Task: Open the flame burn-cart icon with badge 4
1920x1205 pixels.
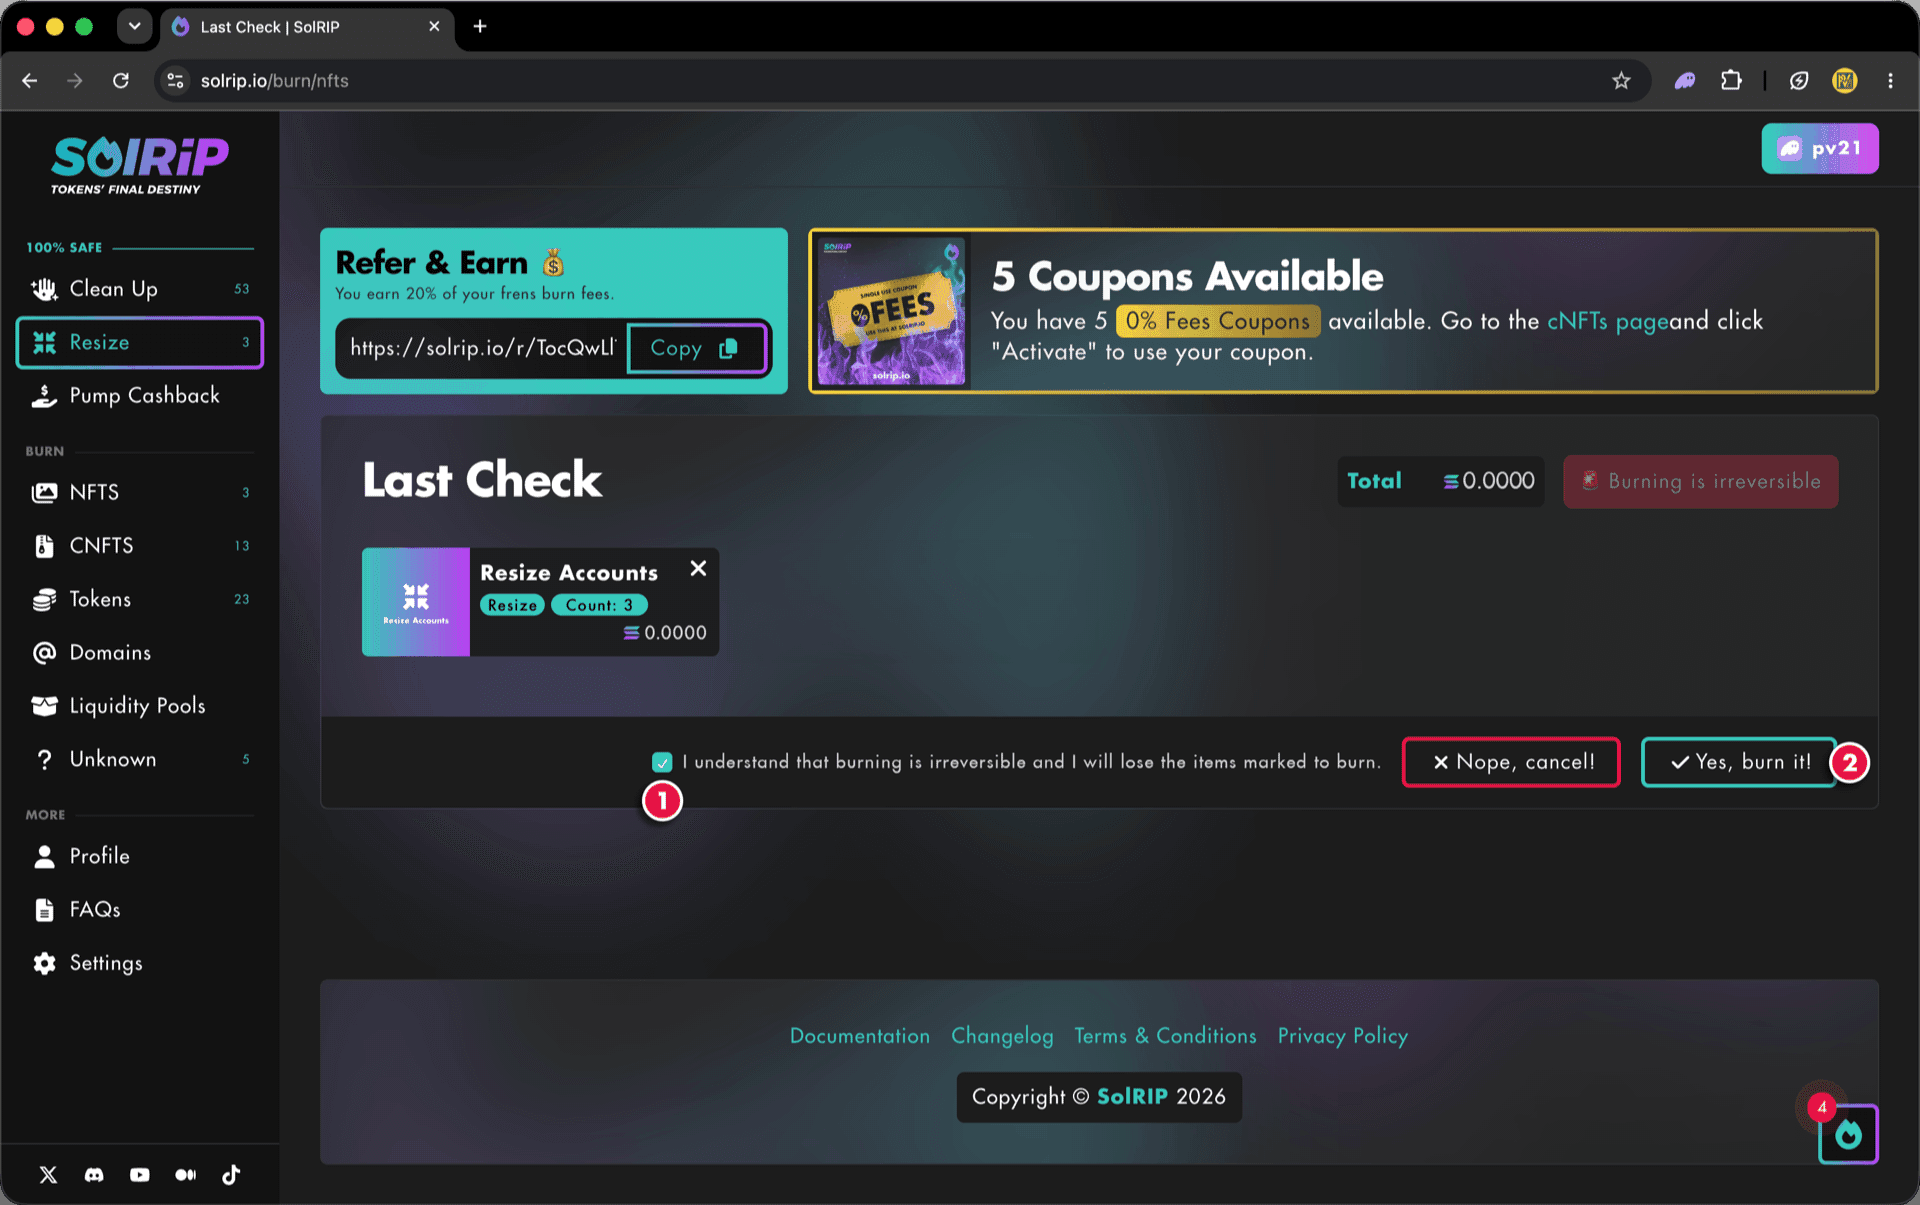Action: pyautogui.click(x=1848, y=1134)
